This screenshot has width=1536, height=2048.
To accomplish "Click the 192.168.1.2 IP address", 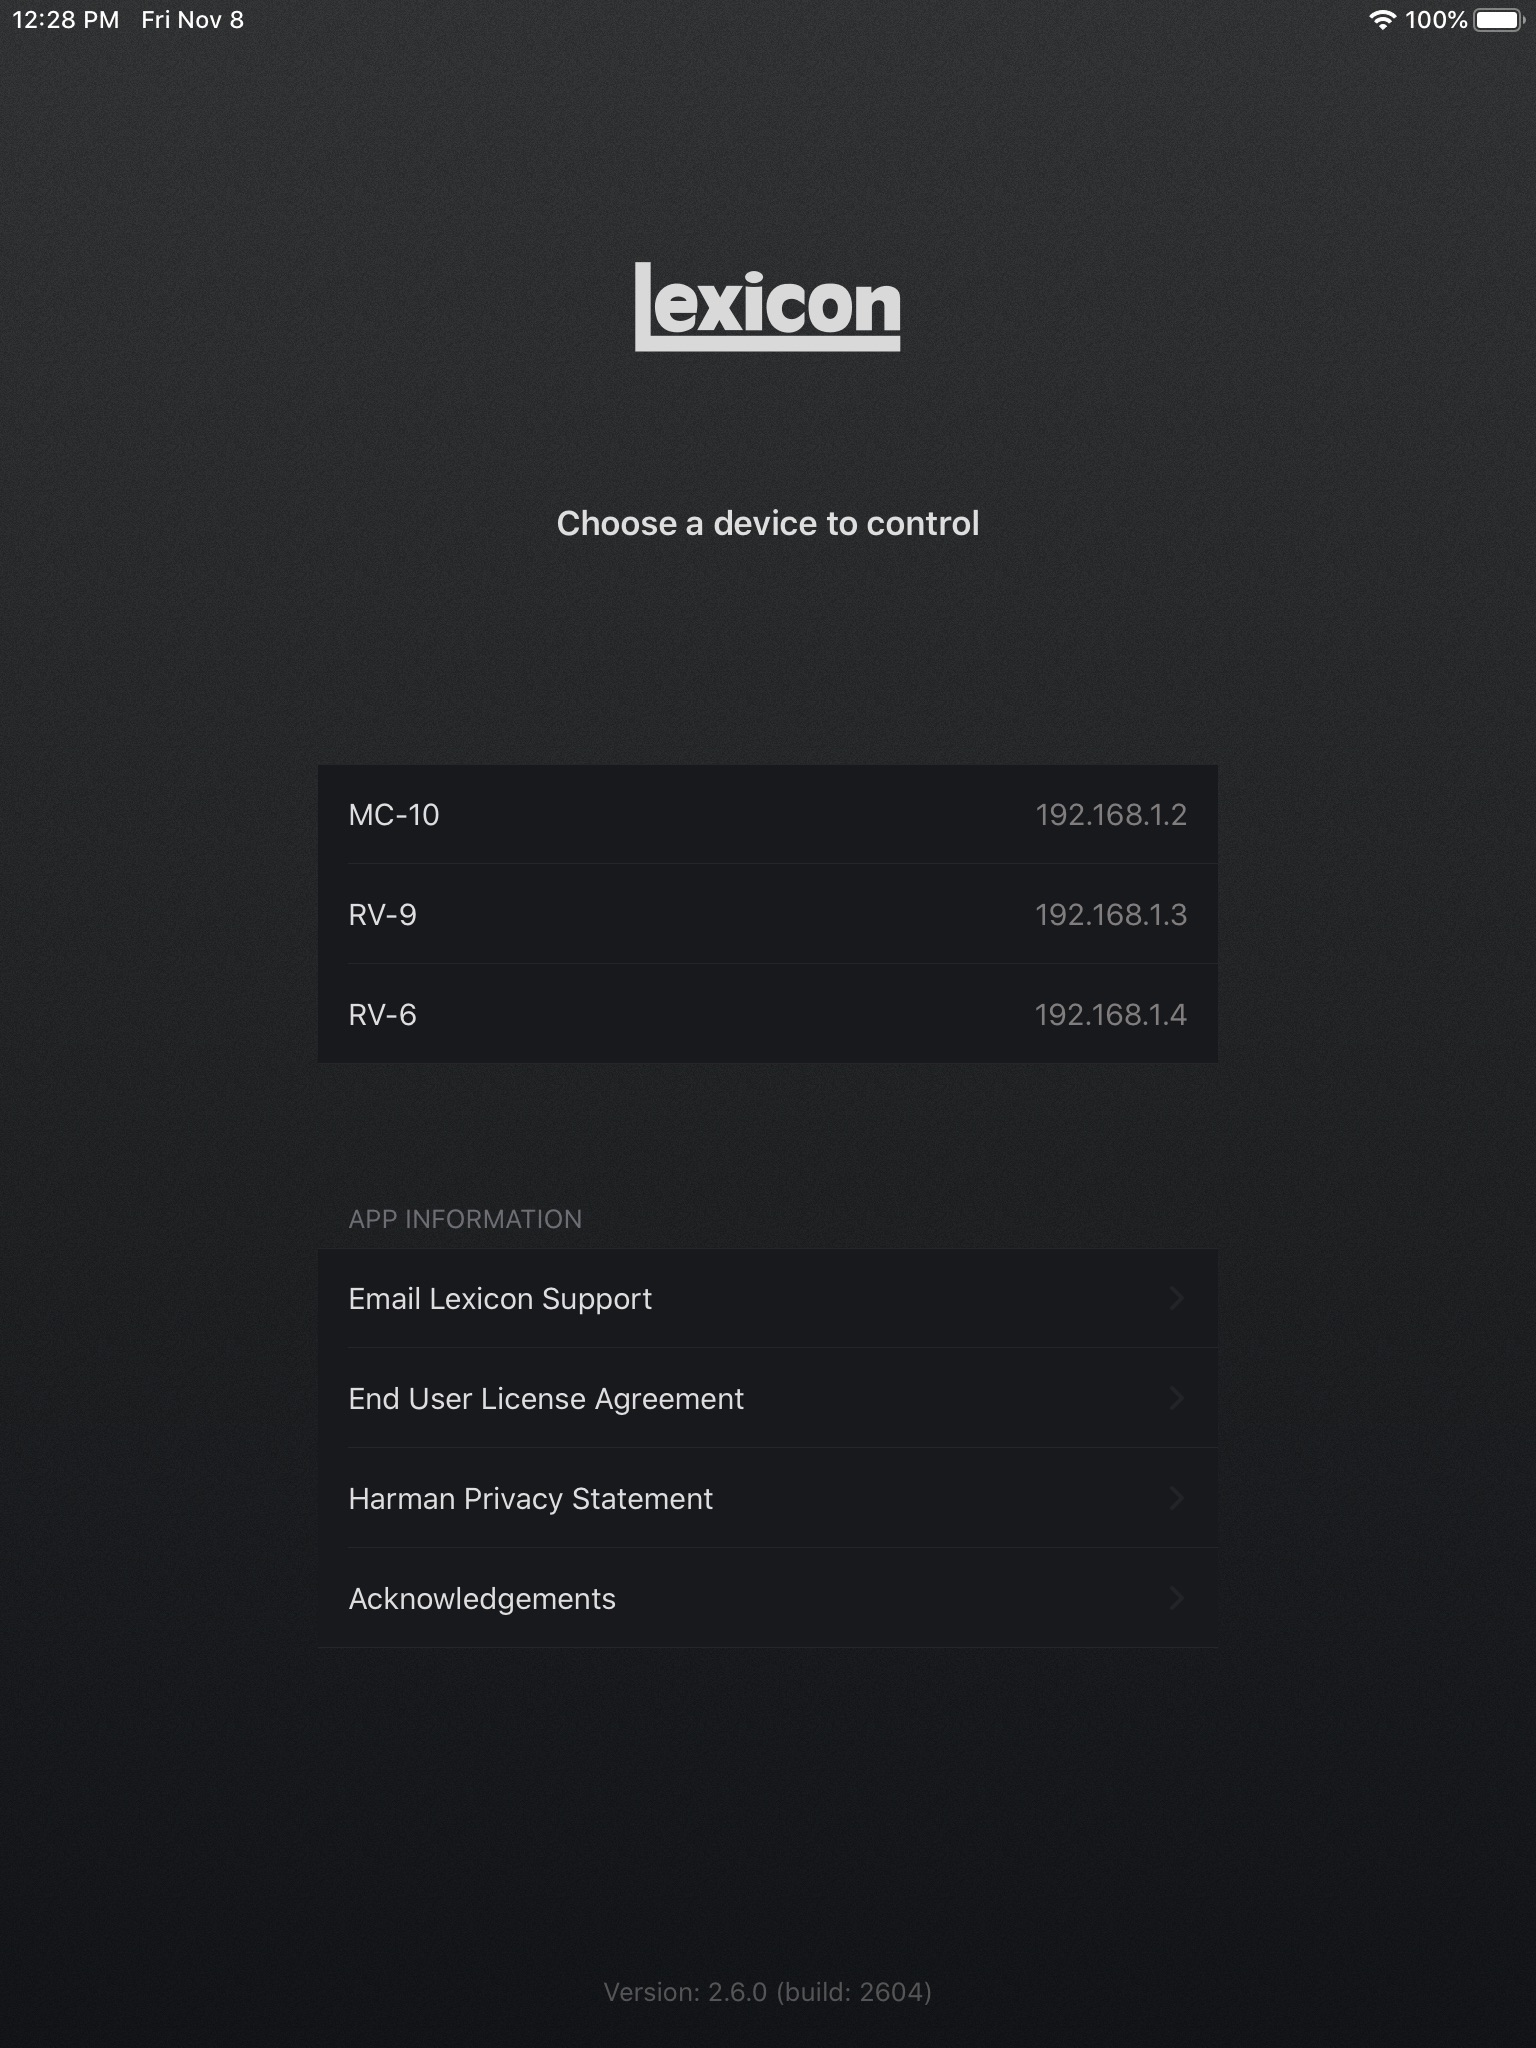I will tap(1110, 815).
